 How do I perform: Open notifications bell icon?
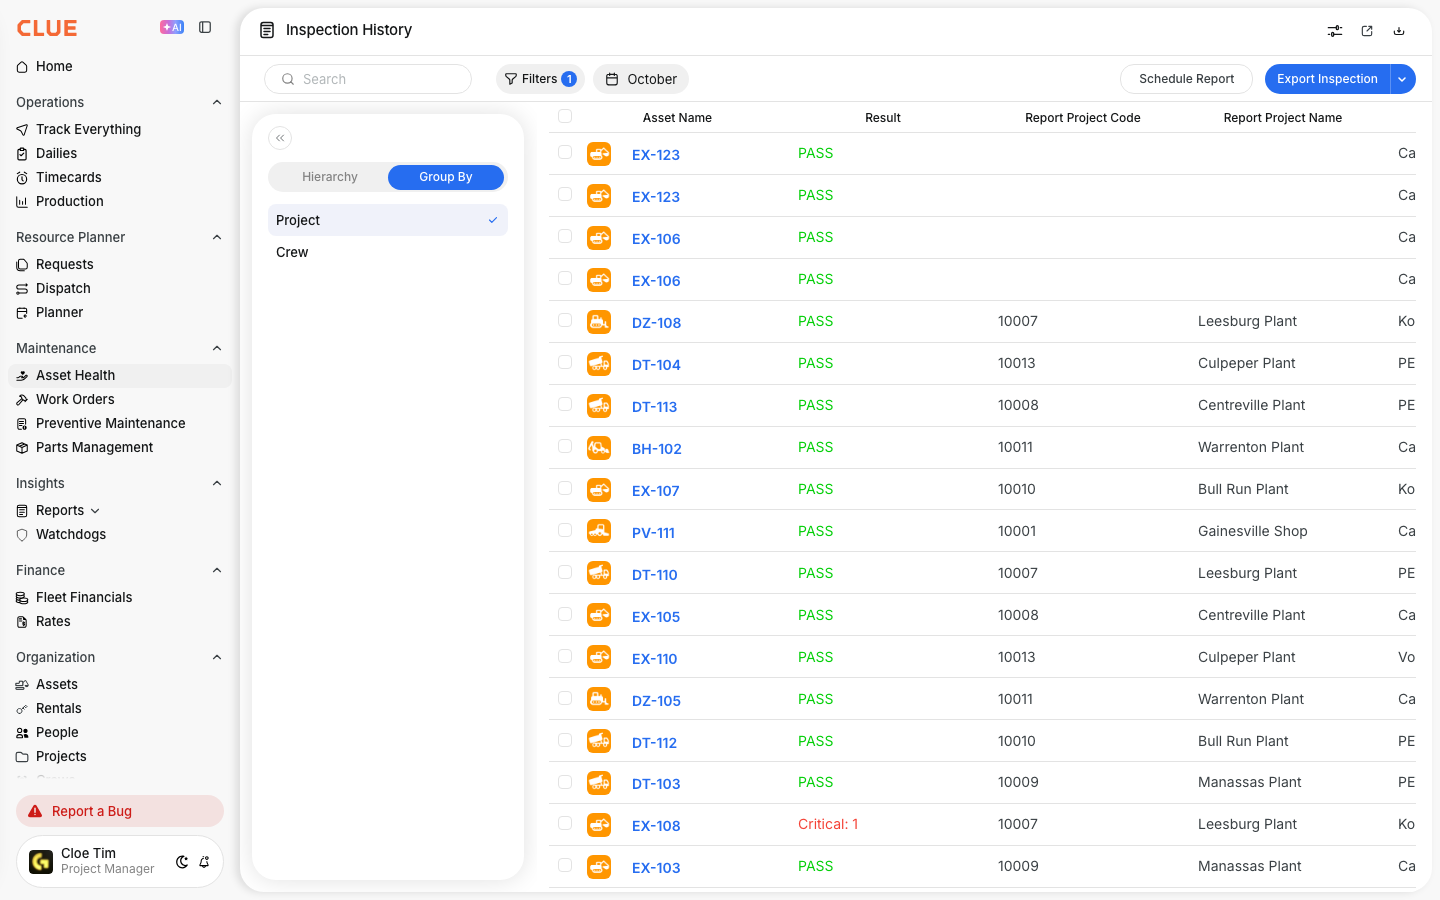pos(204,862)
